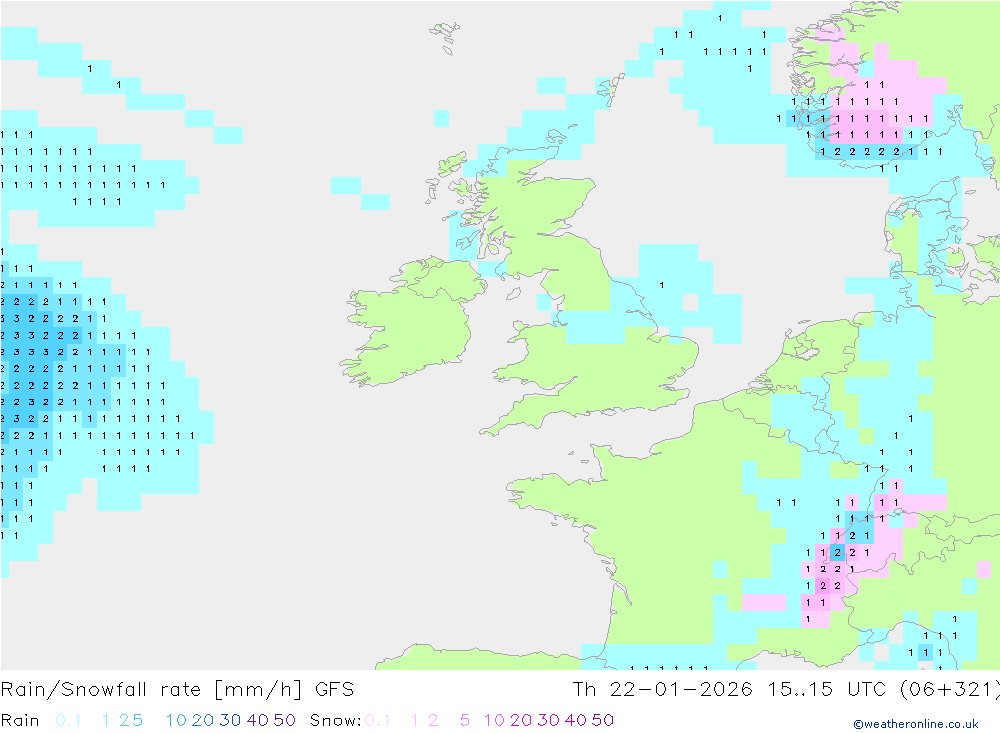Select the Rain 20 legend color value
The height and width of the screenshot is (733, 1000).
coord(203,720)
